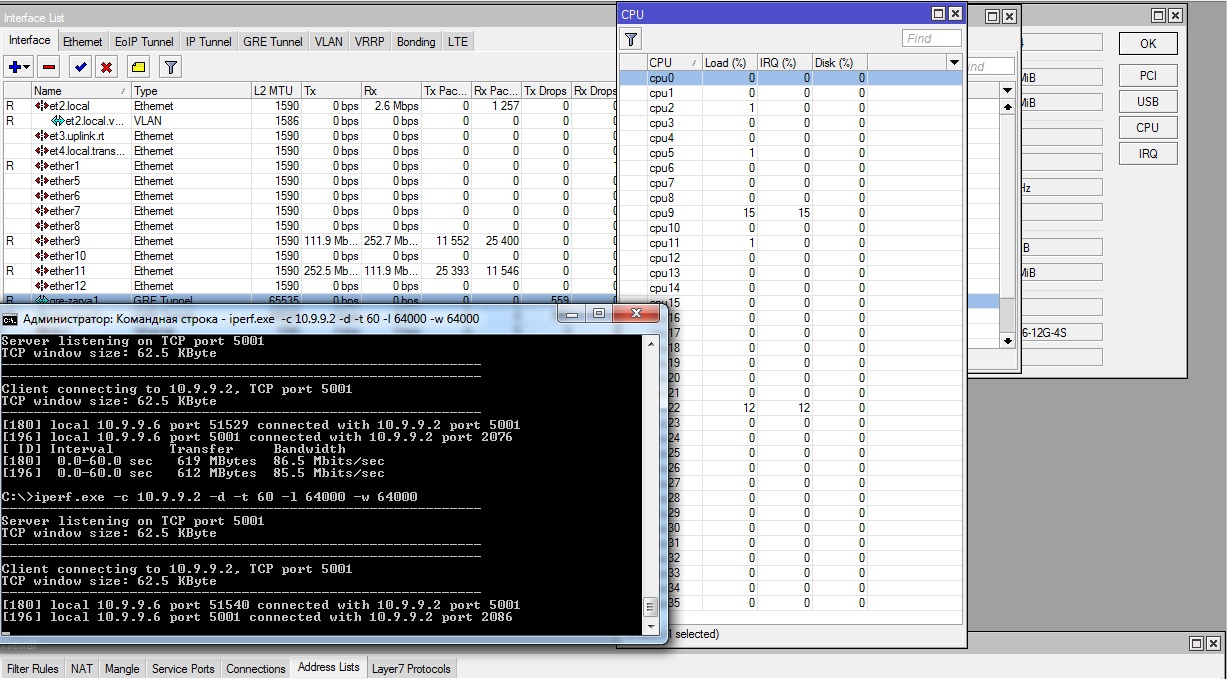Click the blue plus Add interface button
1227x679 pixels.
(14, 67)
